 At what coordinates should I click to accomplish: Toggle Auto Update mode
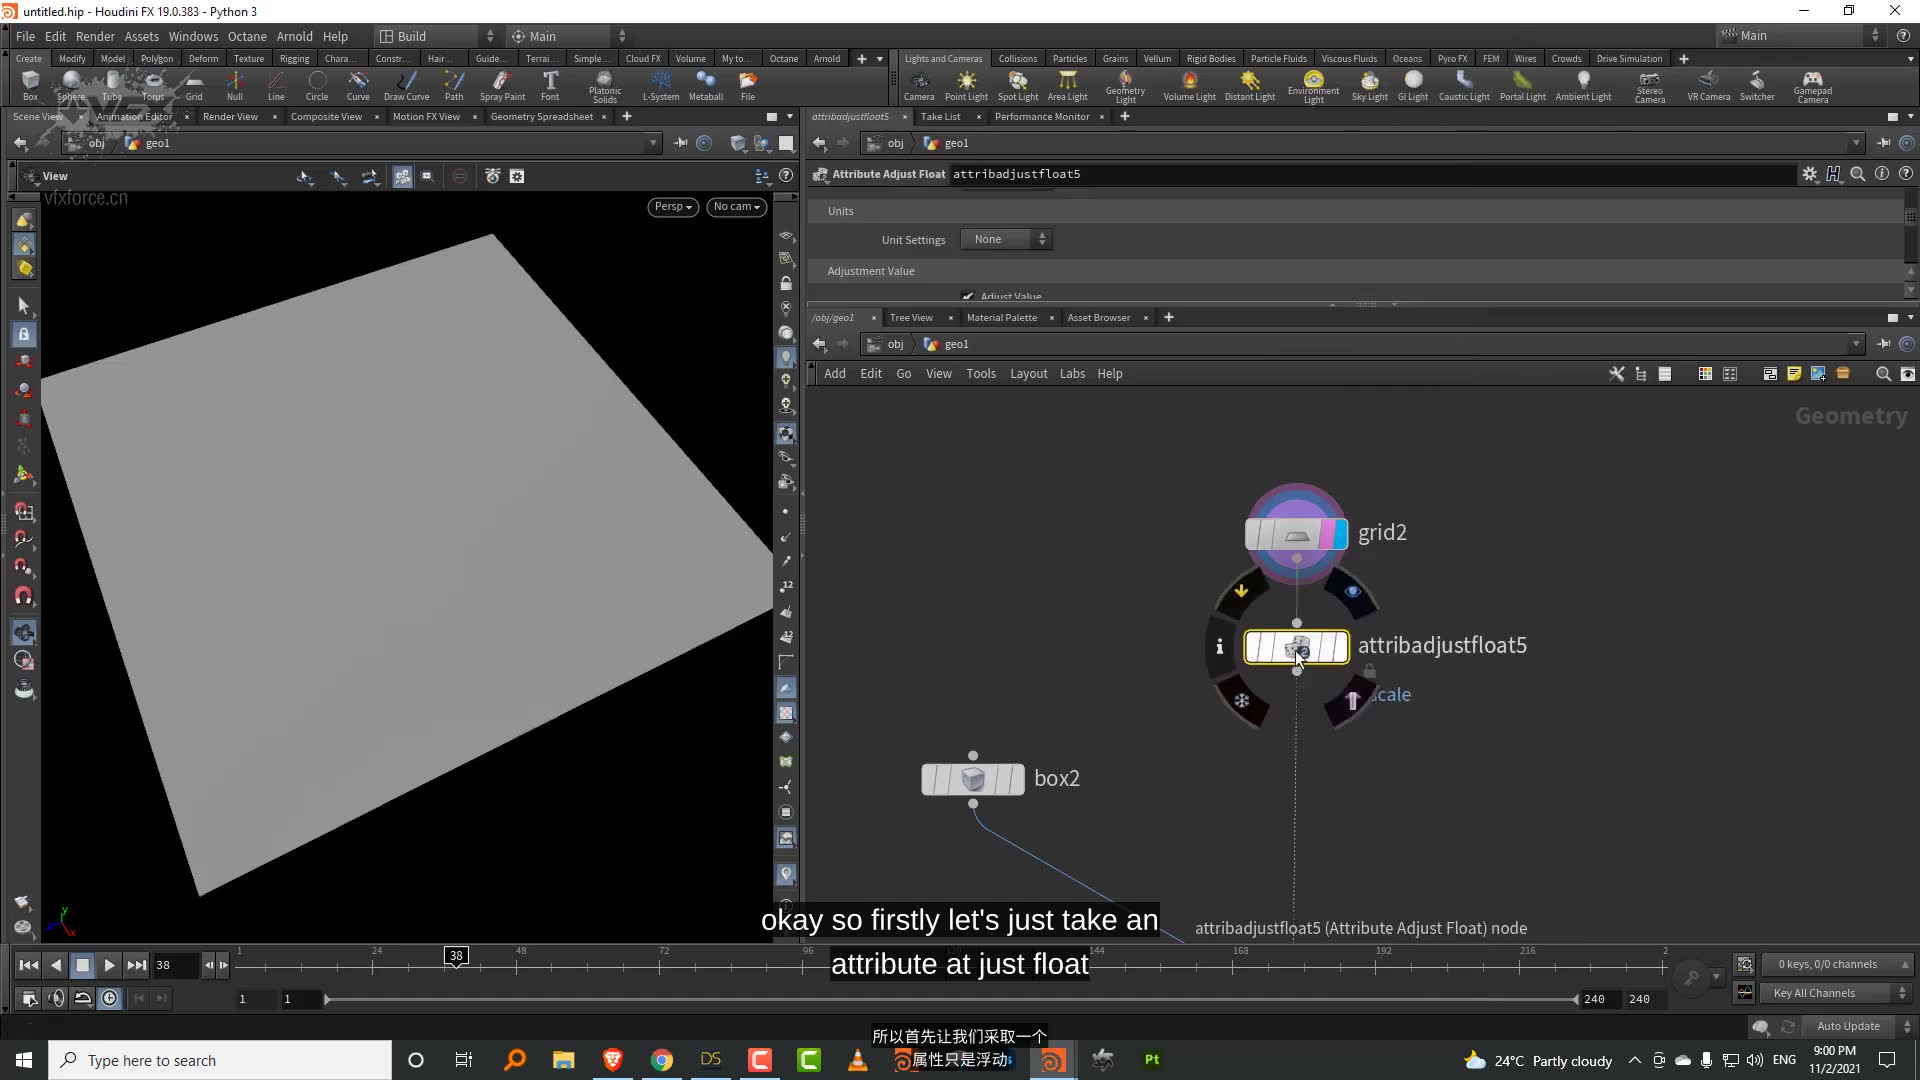(1848, 1026)
